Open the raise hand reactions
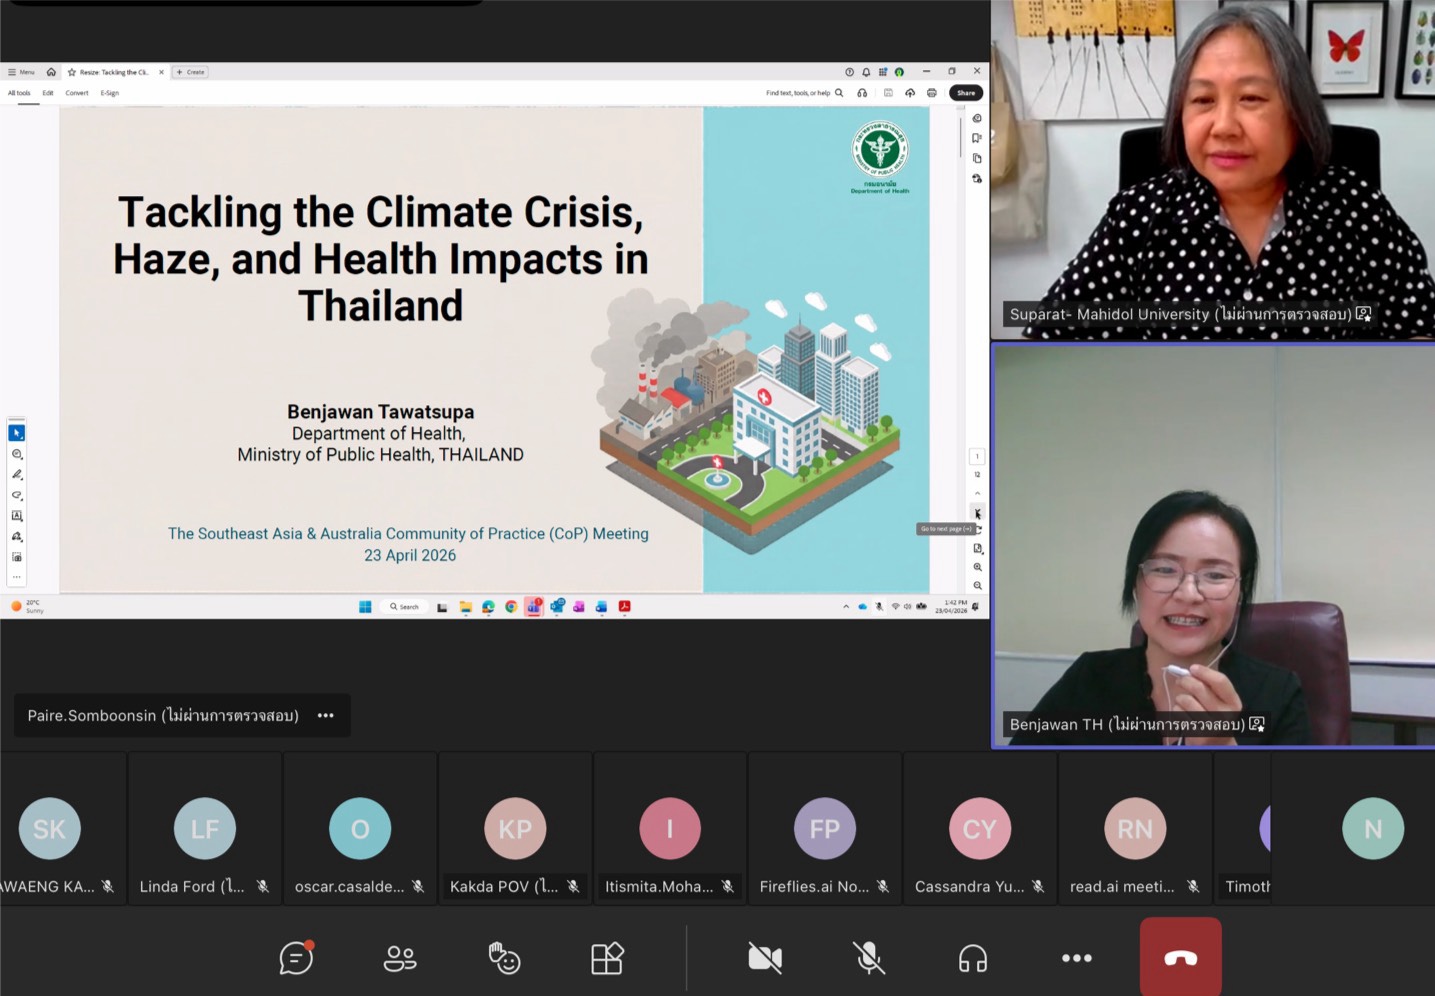The image size is (1435, 996). pos(504,958)
